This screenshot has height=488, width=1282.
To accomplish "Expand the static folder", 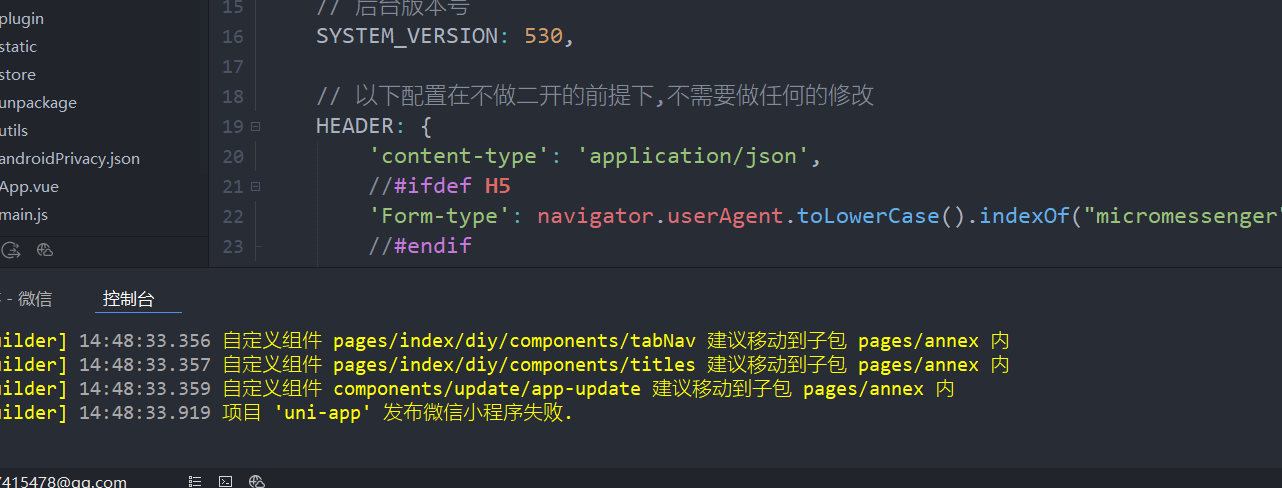I will pyautogui.click(x=19, y=47).
